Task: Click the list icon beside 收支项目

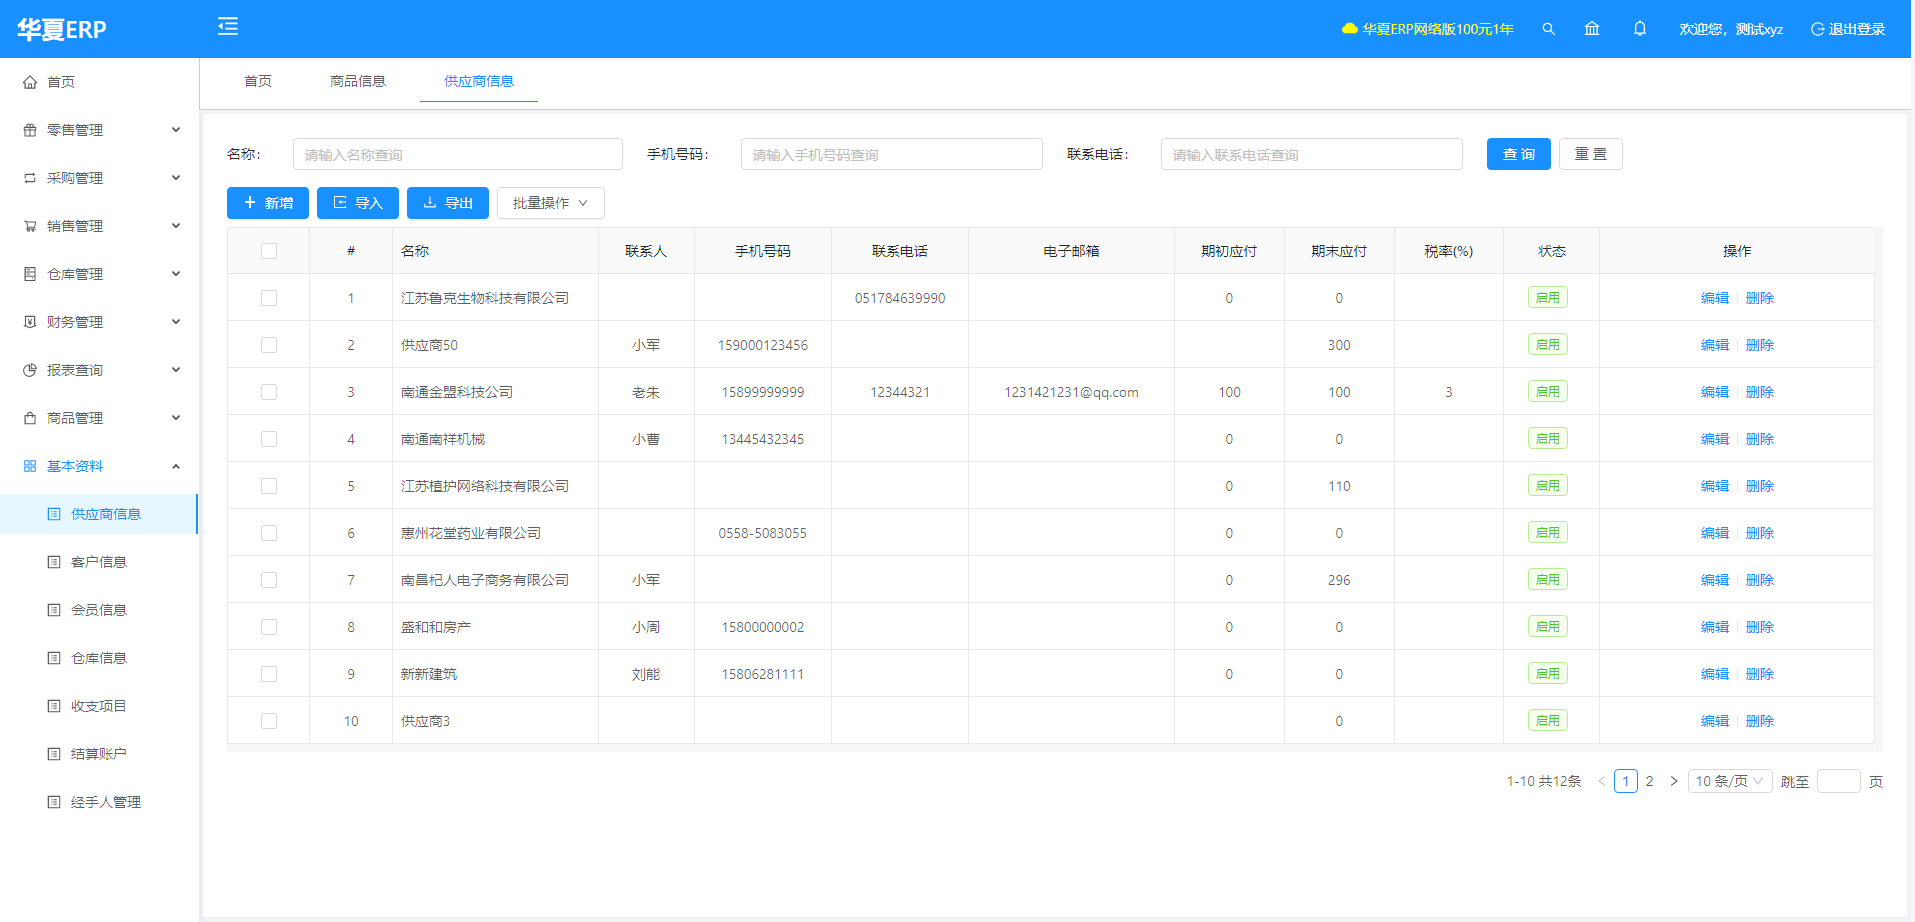Action: pyautogui.click(x=54, y=706)
